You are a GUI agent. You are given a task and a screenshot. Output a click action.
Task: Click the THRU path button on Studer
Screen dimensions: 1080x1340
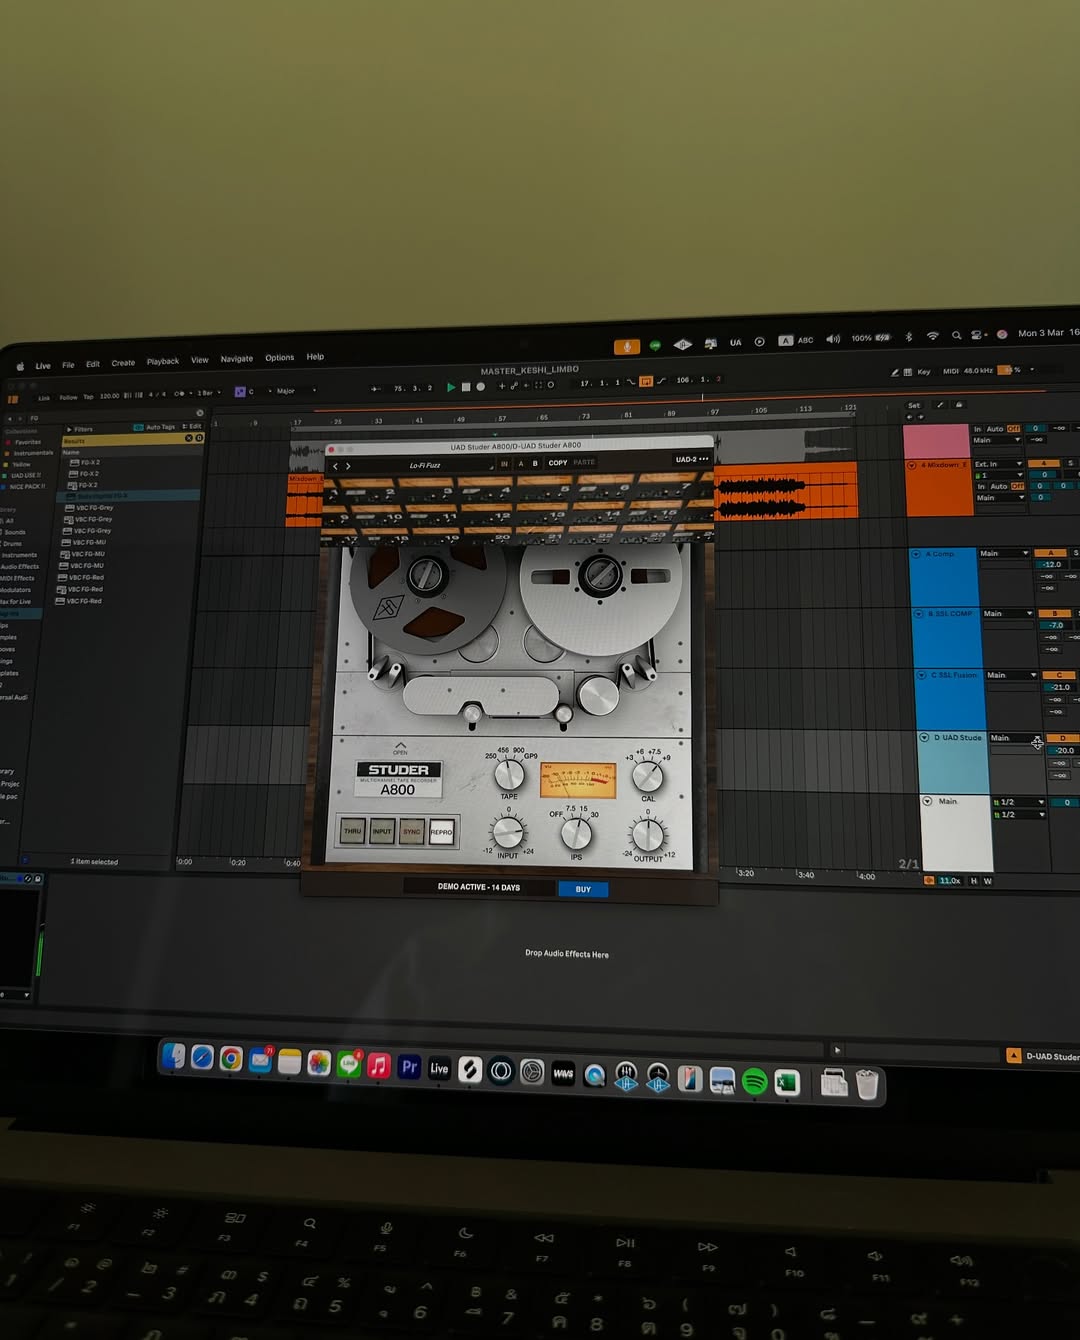coord(353,831)
